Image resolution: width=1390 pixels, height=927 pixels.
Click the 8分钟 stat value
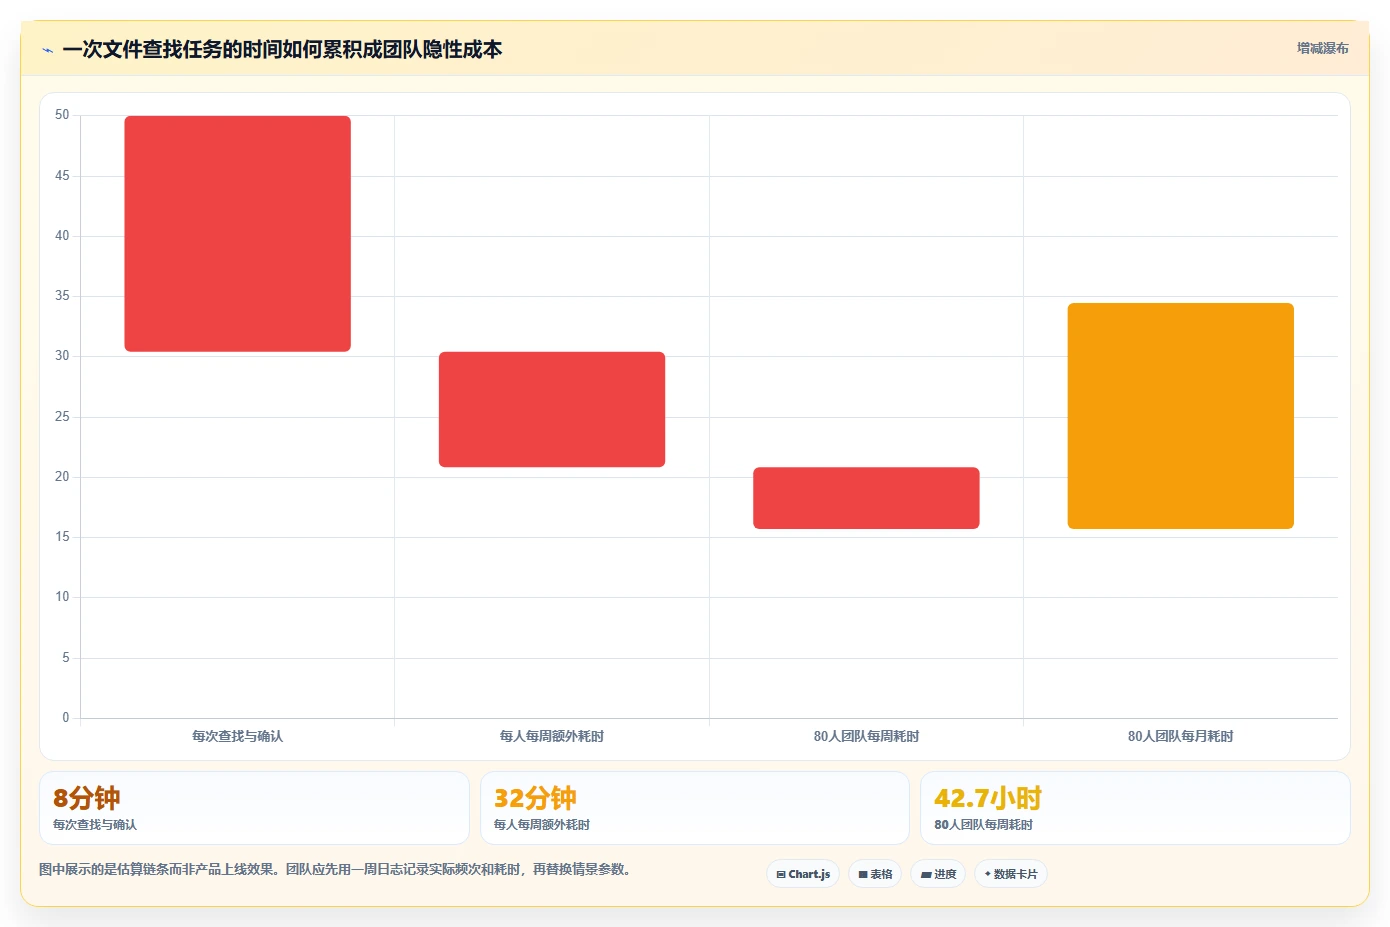click(87, 798)
